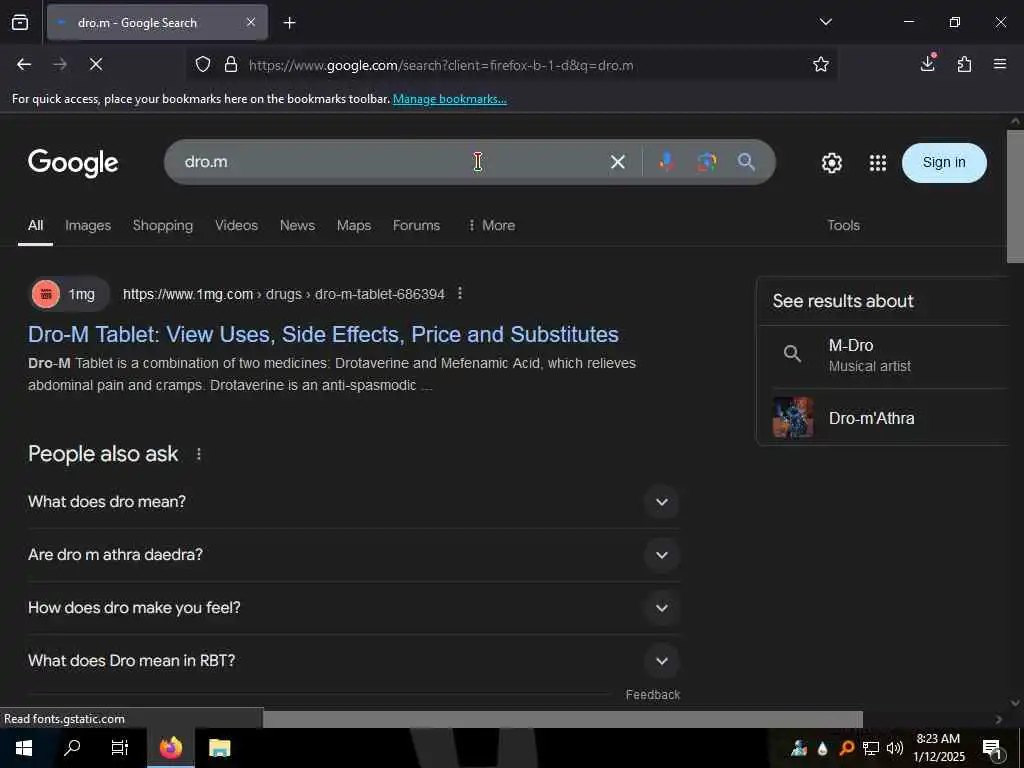Open the notifications action center
The height and width of the screenshot is (768, 1024).
pos(993,749)
